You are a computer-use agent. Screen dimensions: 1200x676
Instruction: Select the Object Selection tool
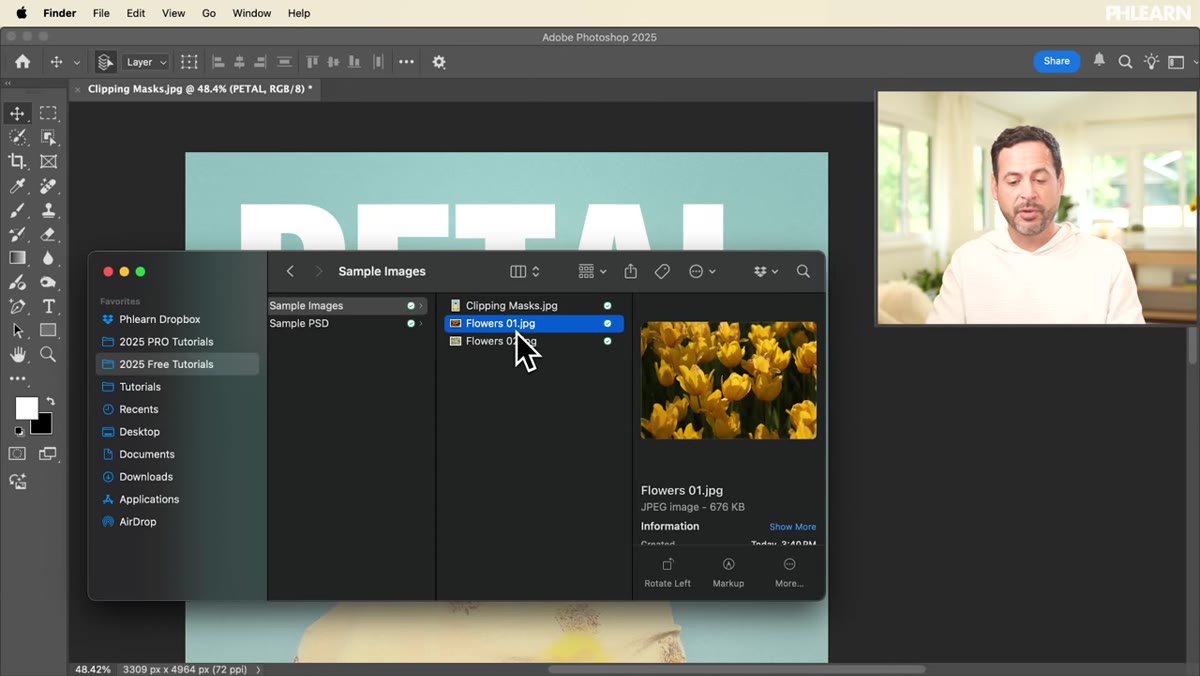[x=48, y=137]
